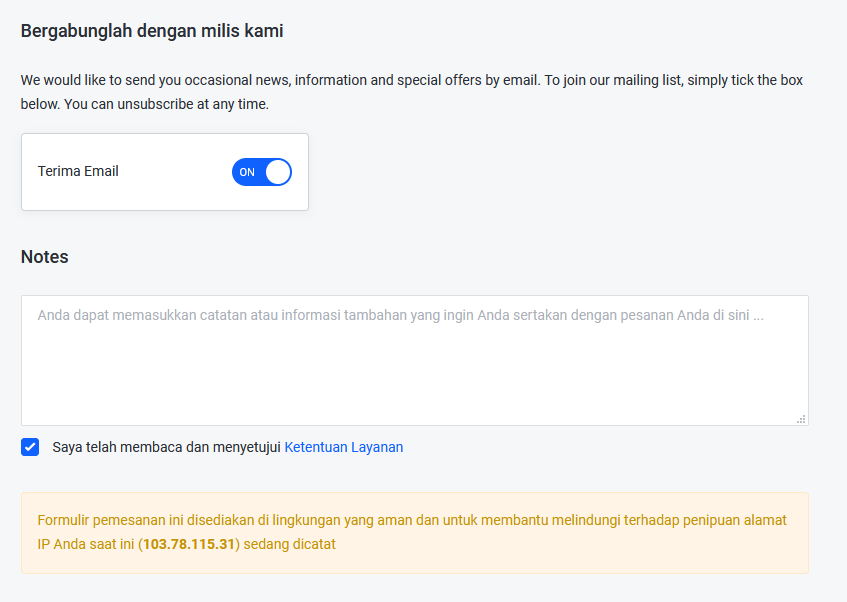Click the mailing list description paragraph
847x602 pixels.
[x=411, y=80]
